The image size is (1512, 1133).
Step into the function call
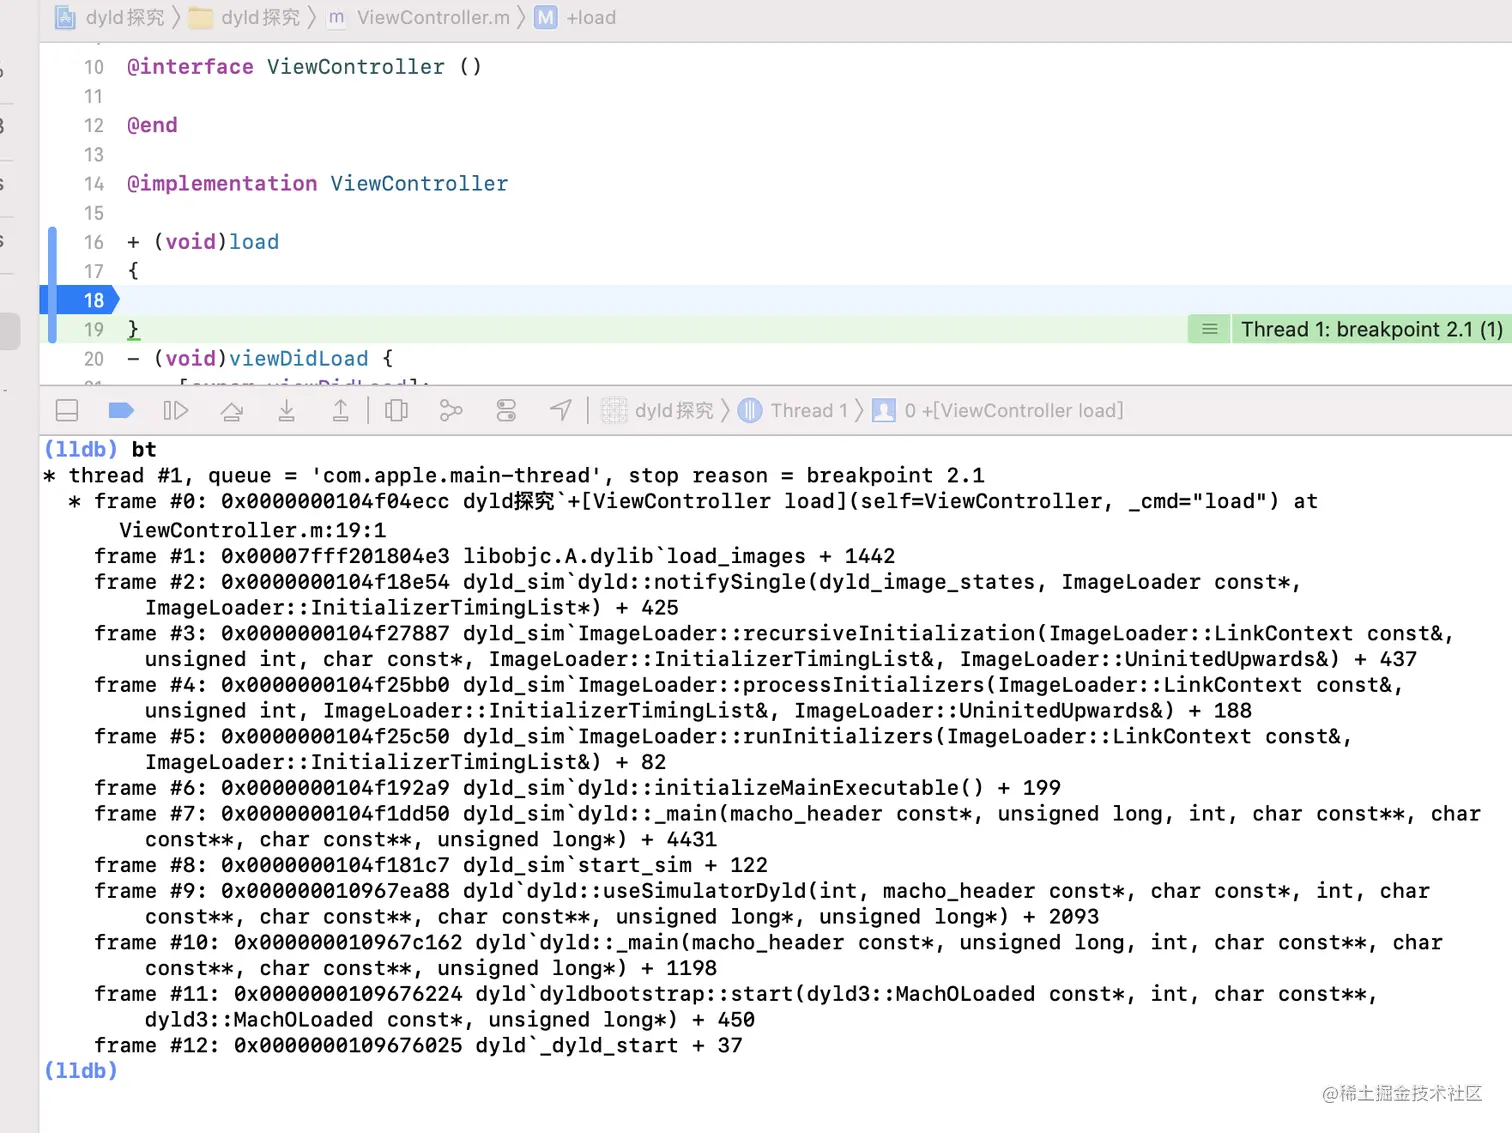point(286,410)
